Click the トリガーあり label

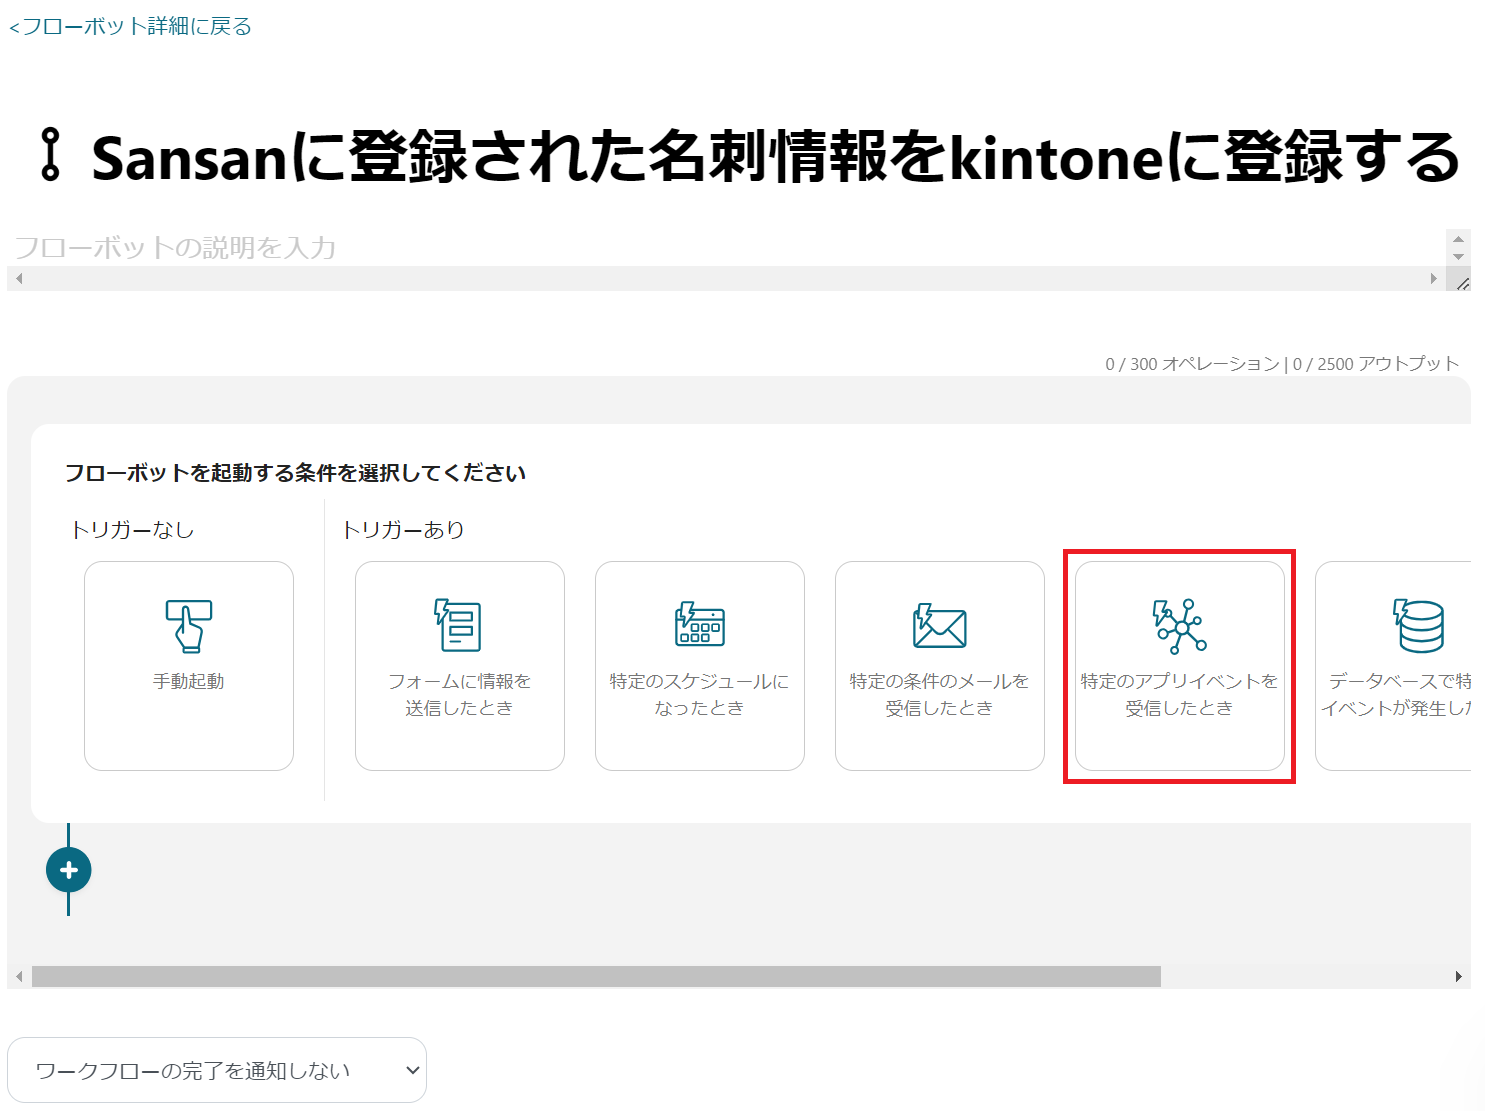pyautogui.click(x=403, y=530)
